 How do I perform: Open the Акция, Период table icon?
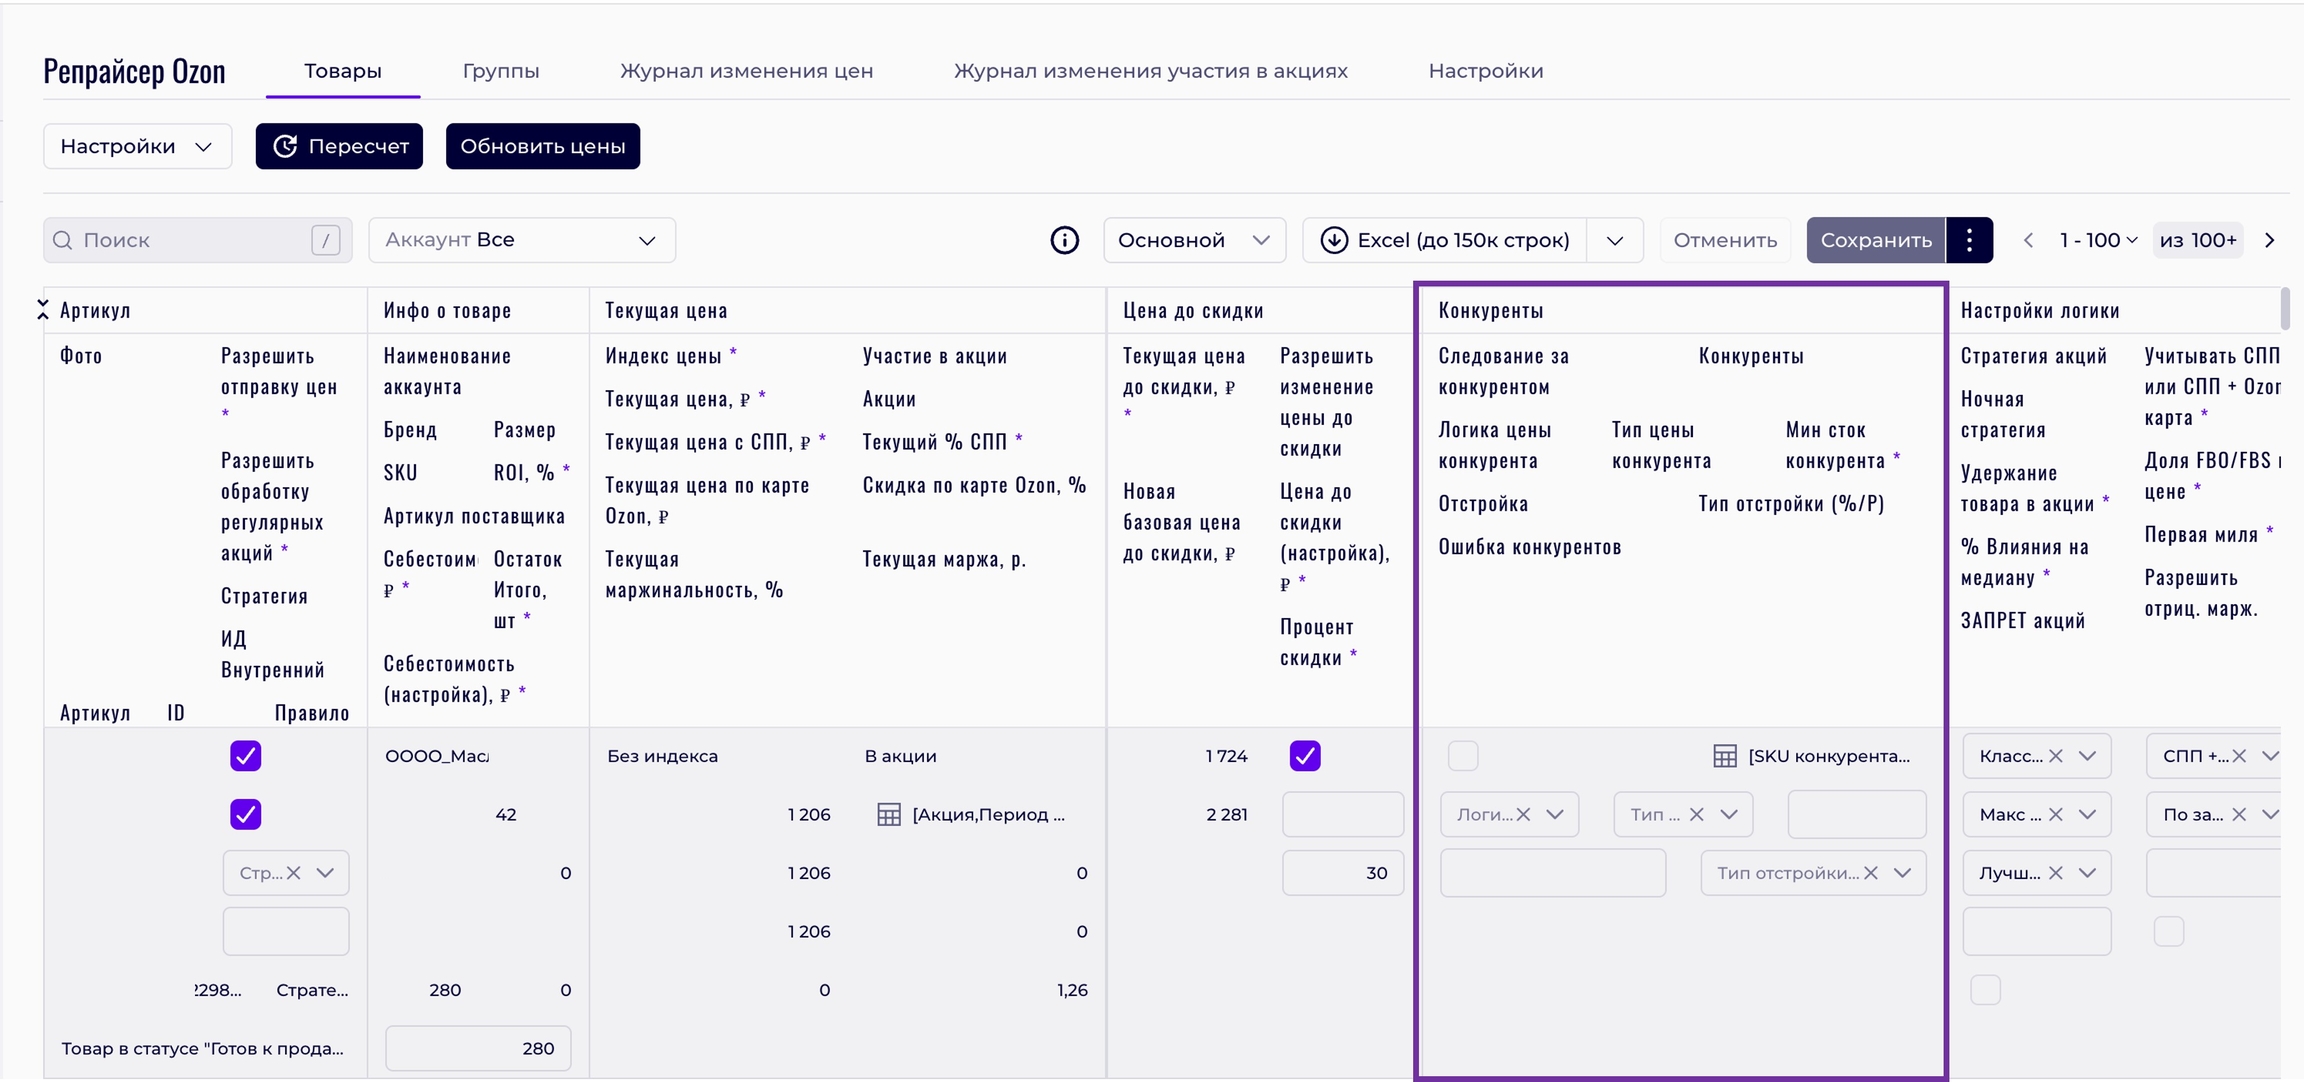888,814
